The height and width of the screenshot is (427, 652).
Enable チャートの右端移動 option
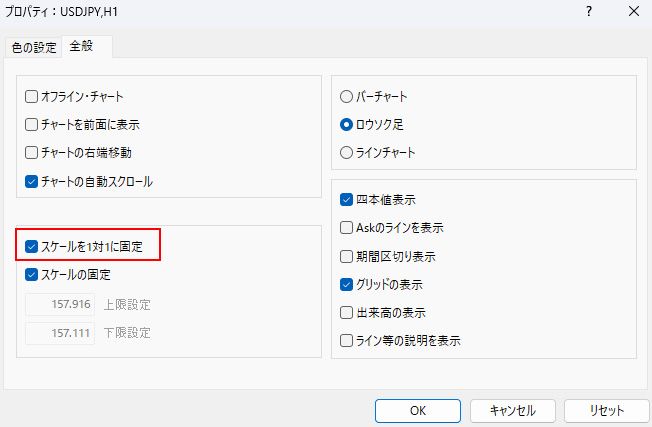(x=32, y=153)
